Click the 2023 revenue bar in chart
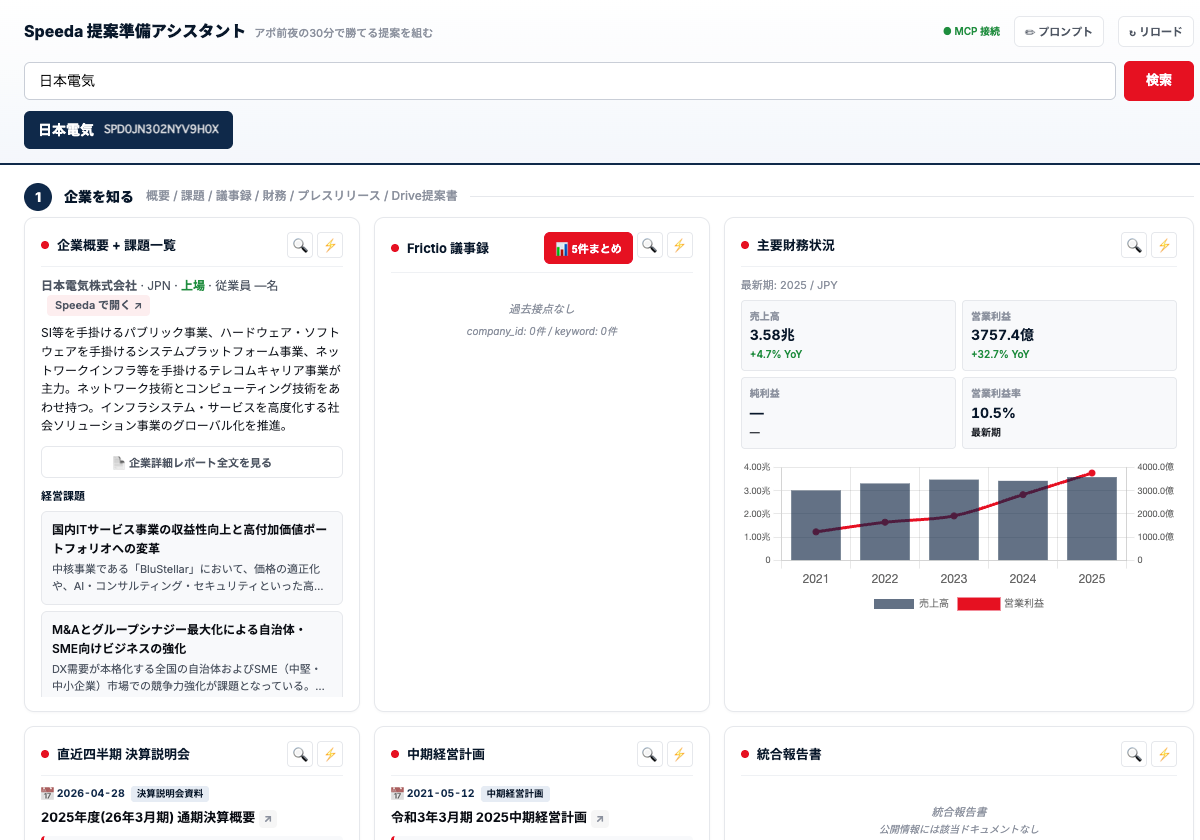Viewport: 1200px width, 840px height. [x=954, y=520]
